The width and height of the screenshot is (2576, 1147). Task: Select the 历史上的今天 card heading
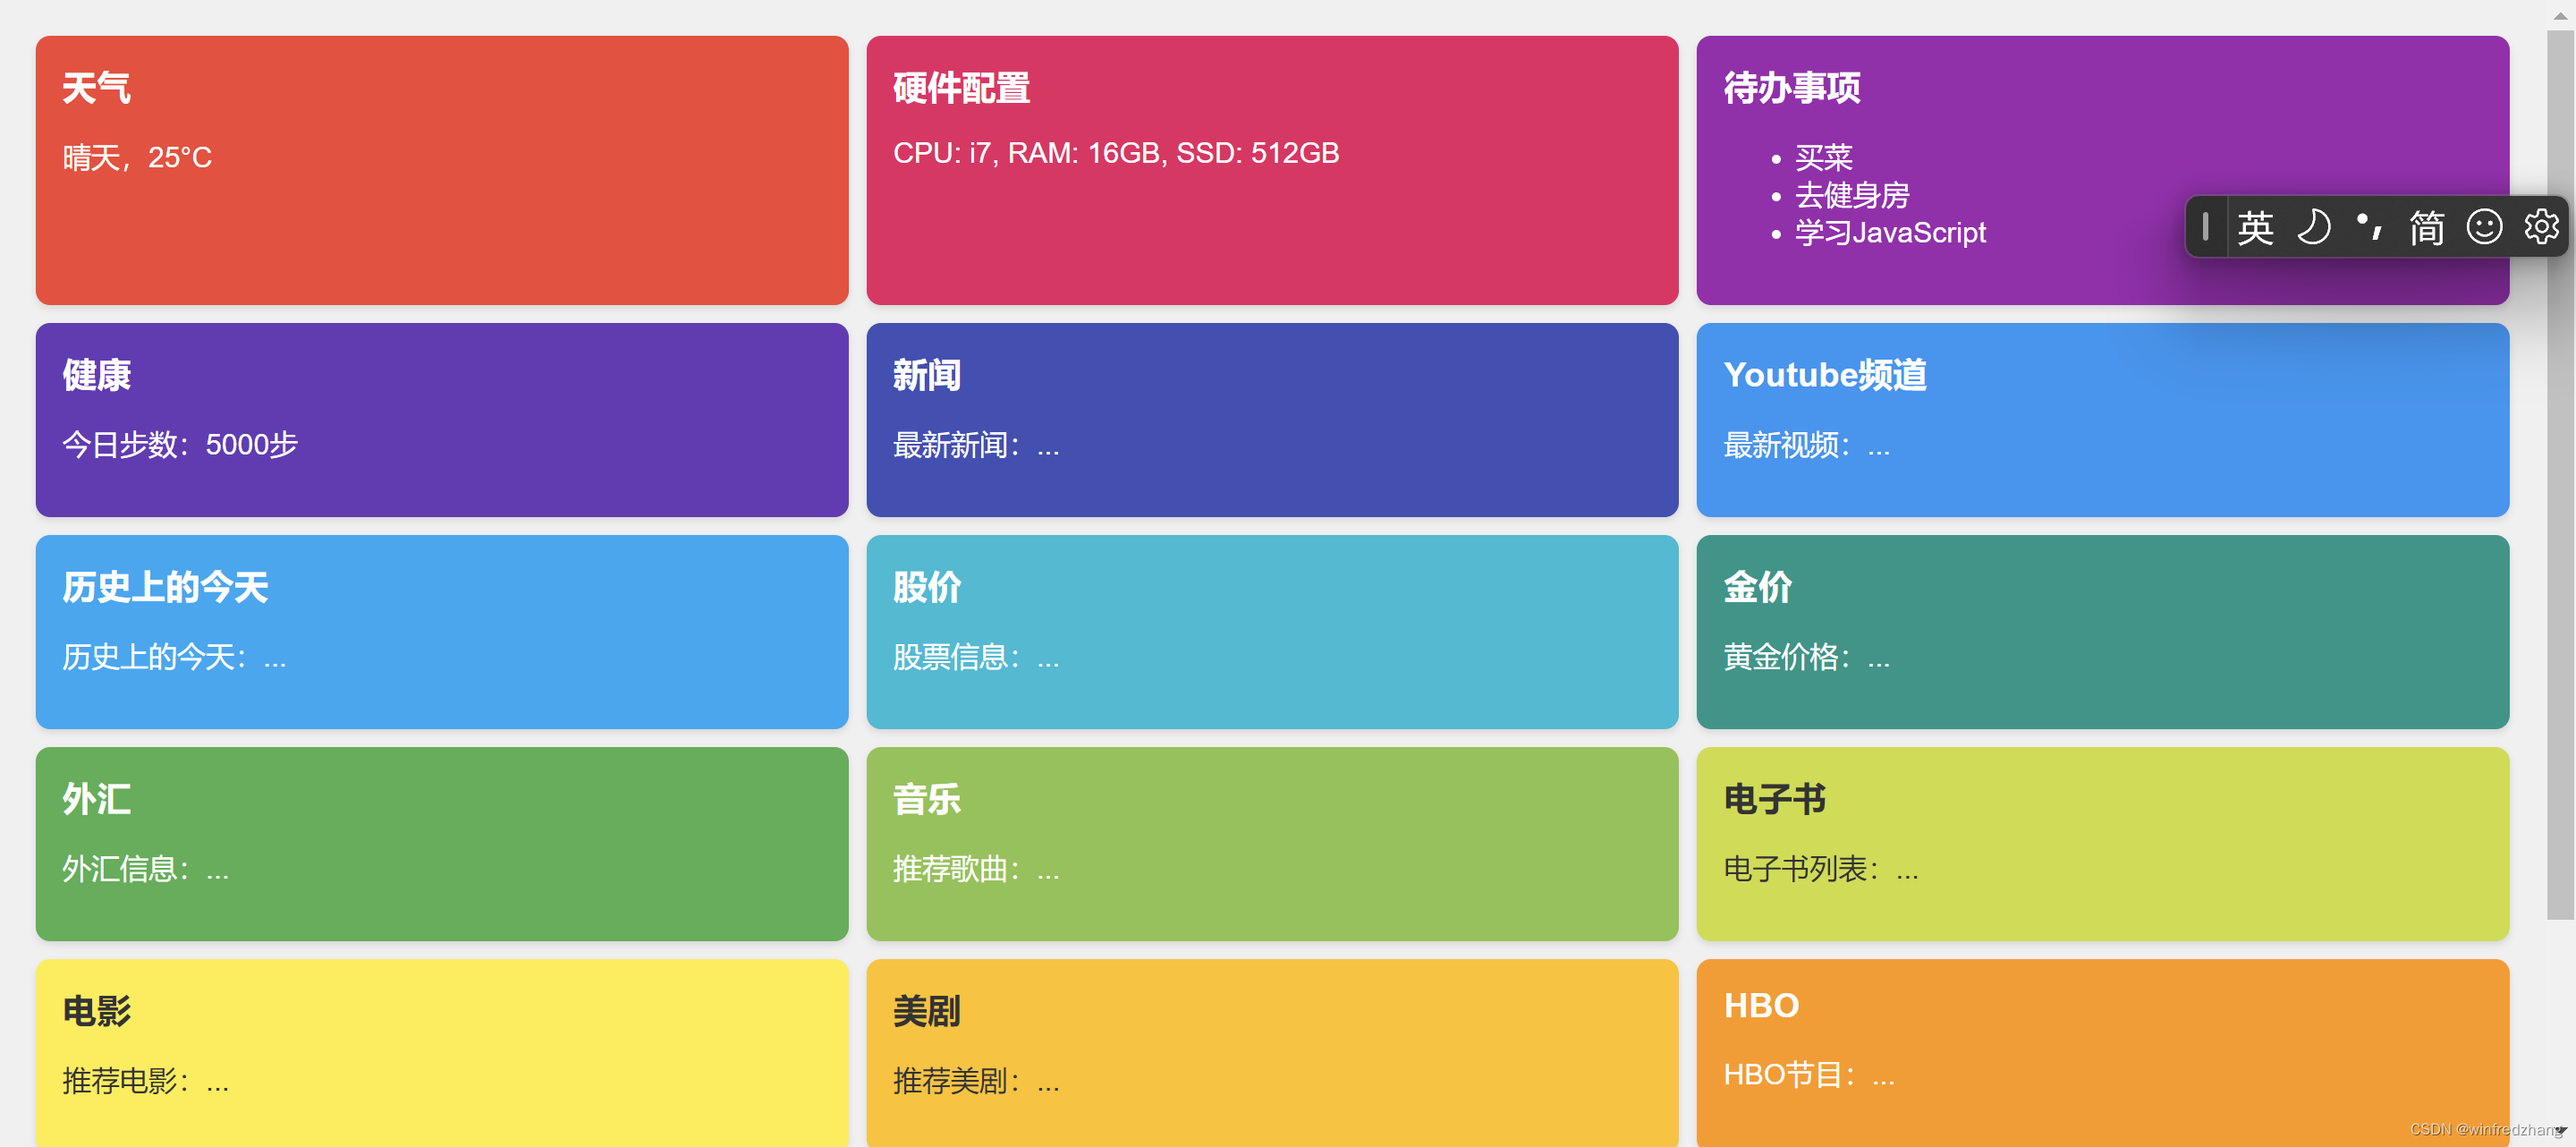(x=165, y=587)
